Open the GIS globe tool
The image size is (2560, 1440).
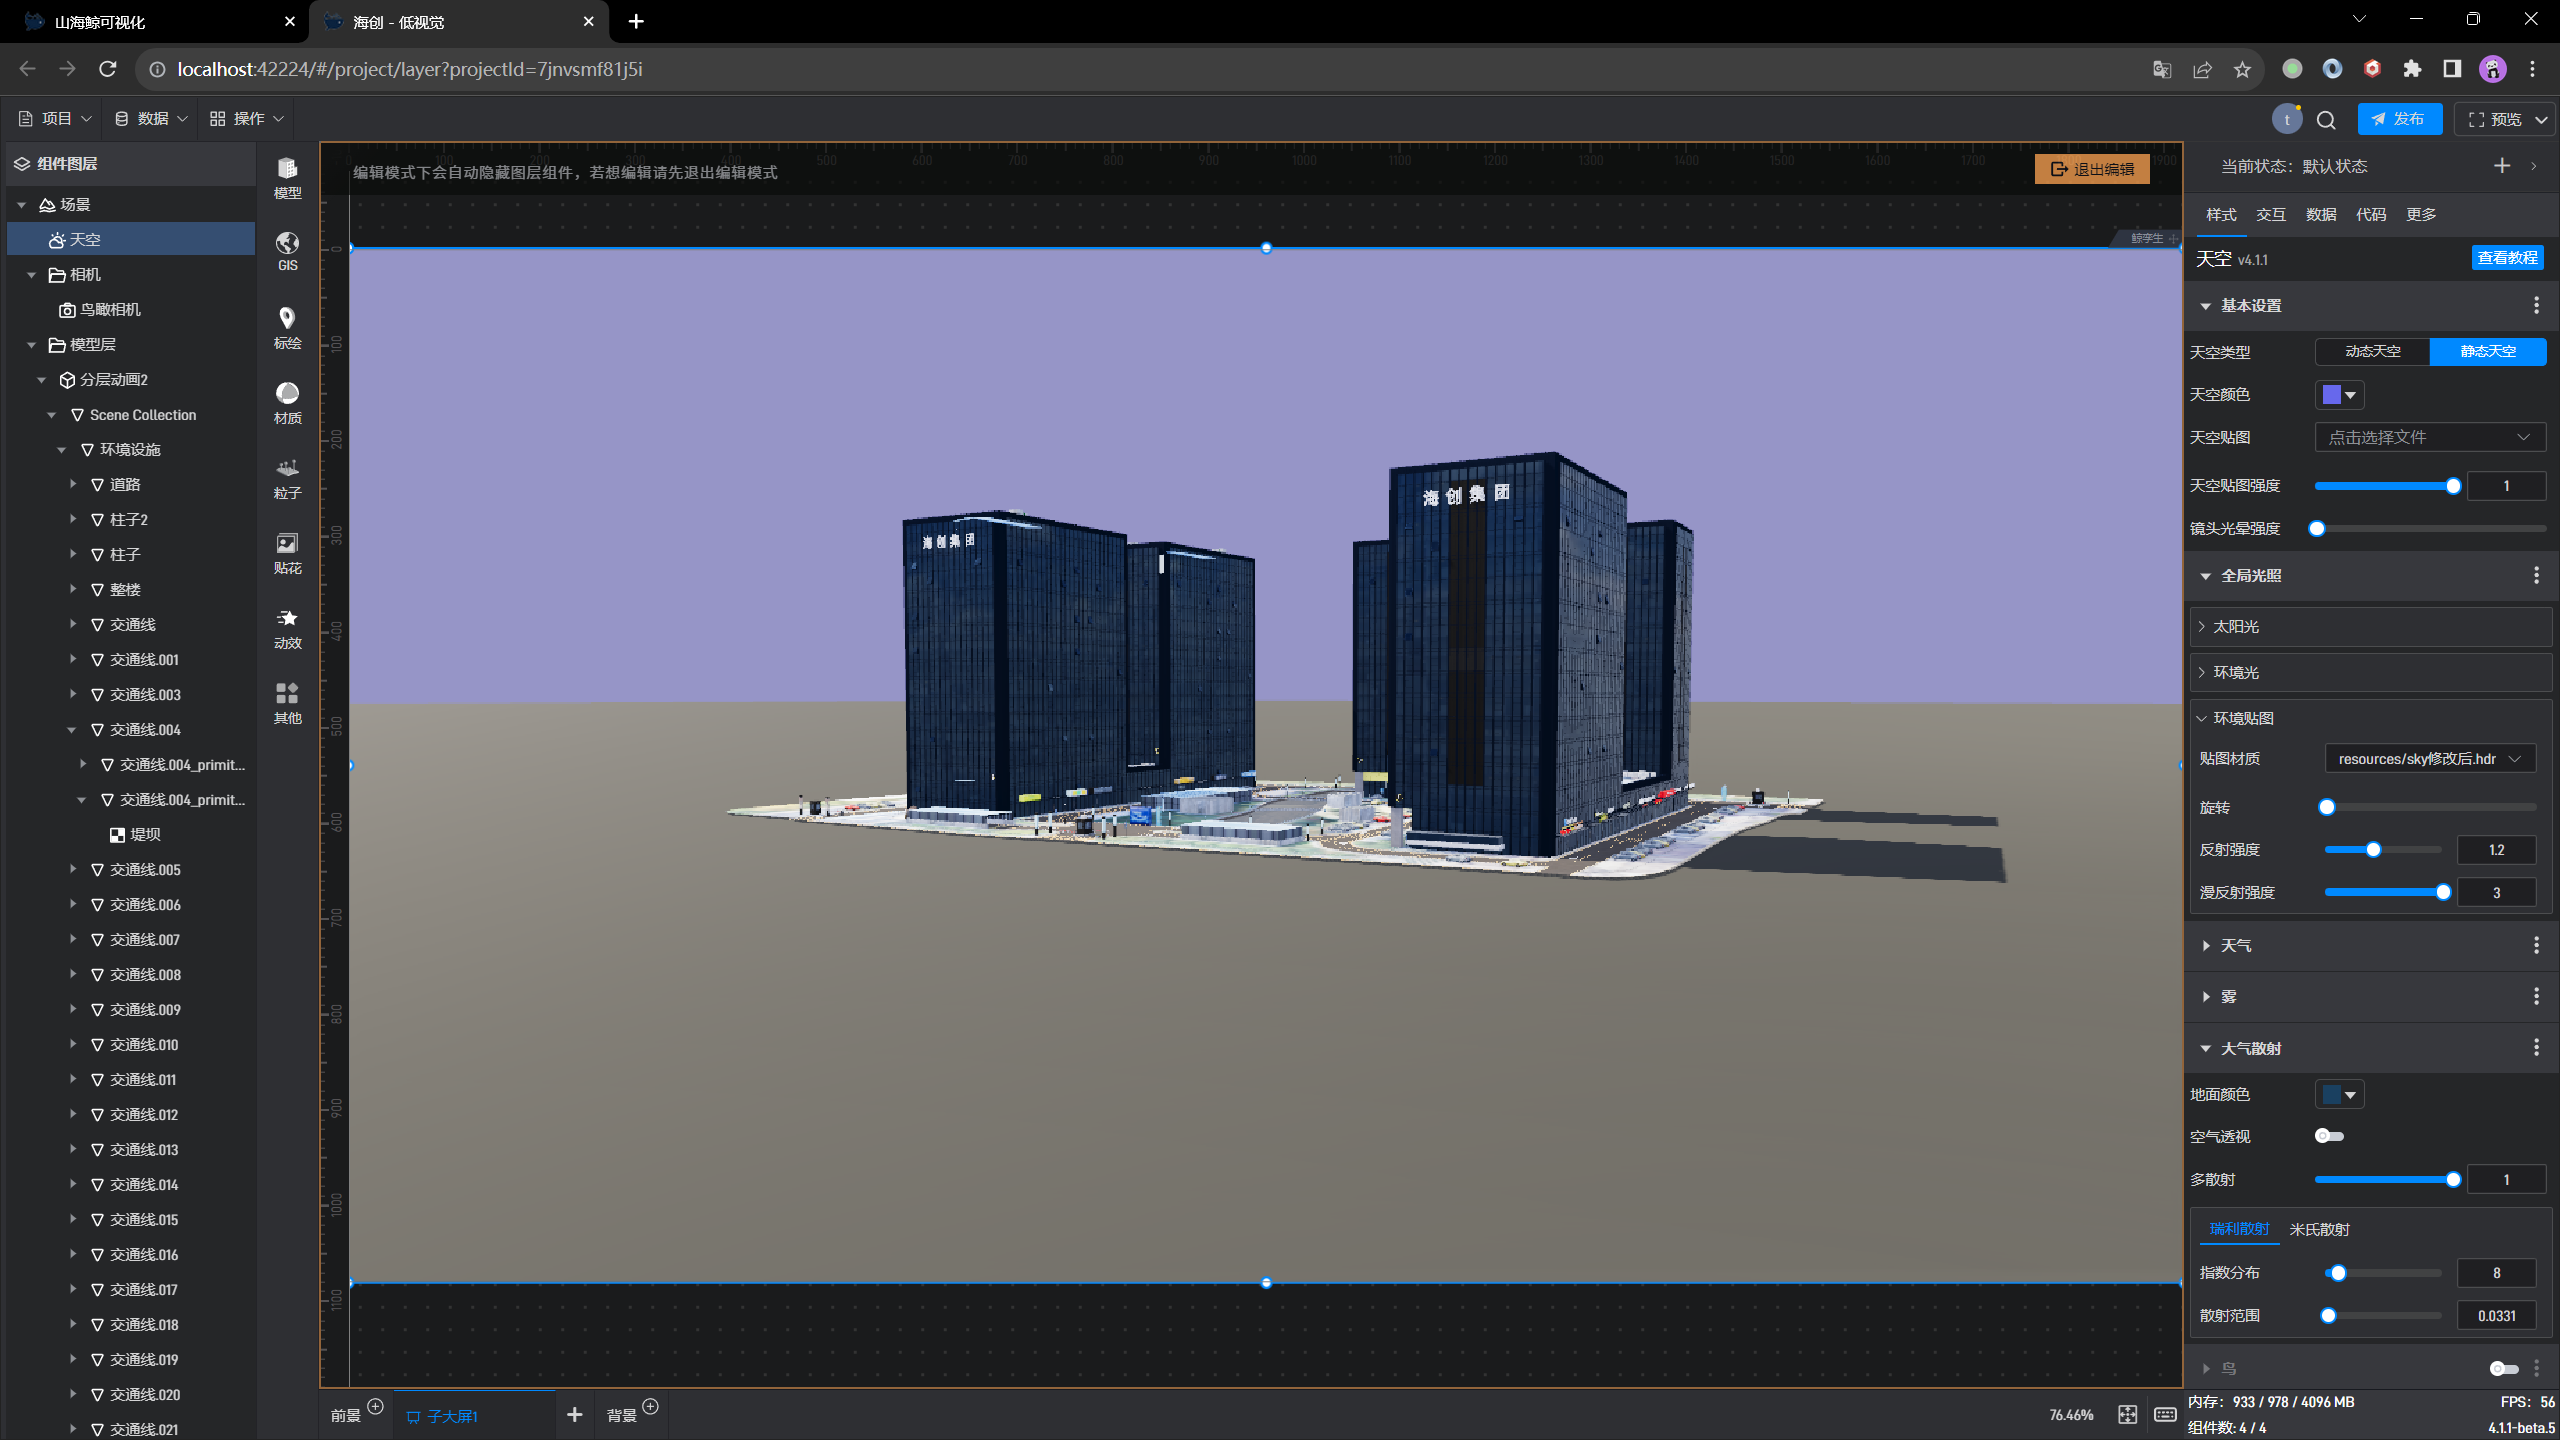click(287, 251)
